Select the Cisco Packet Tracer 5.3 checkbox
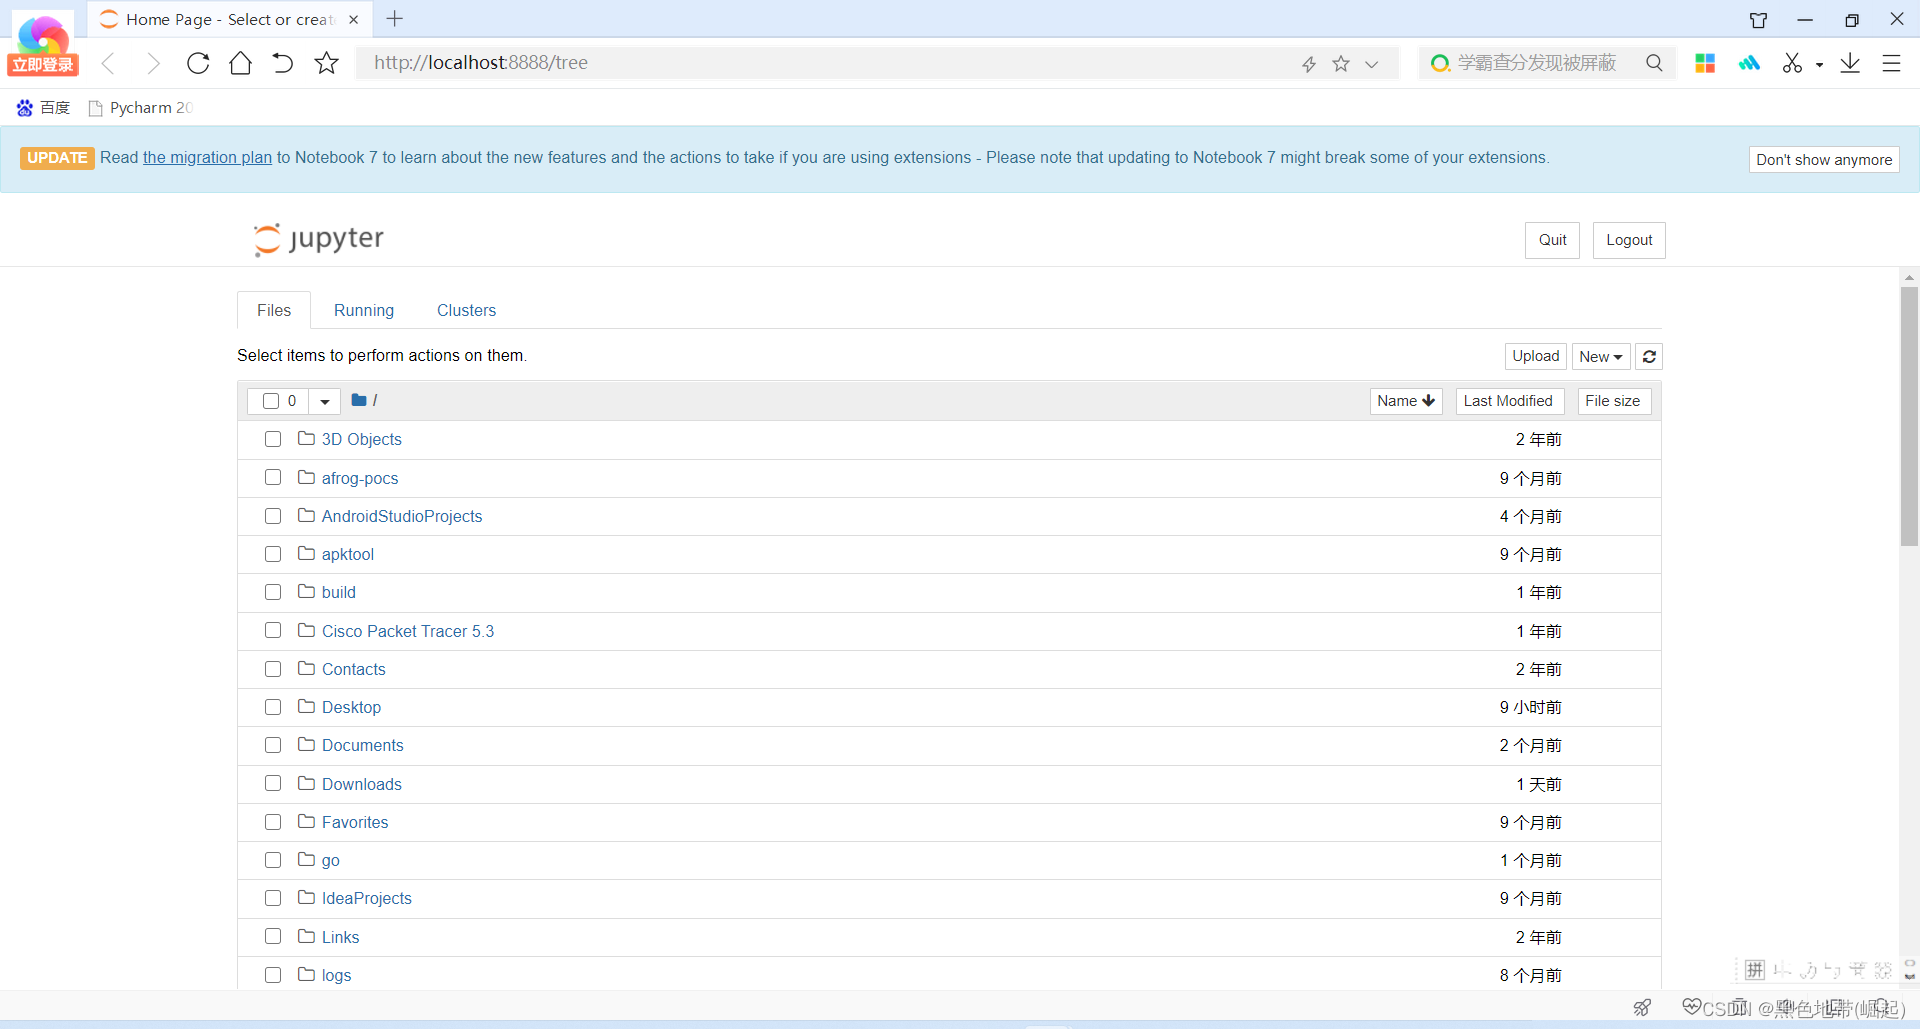1920x1029 pixels. pos(273,630)
